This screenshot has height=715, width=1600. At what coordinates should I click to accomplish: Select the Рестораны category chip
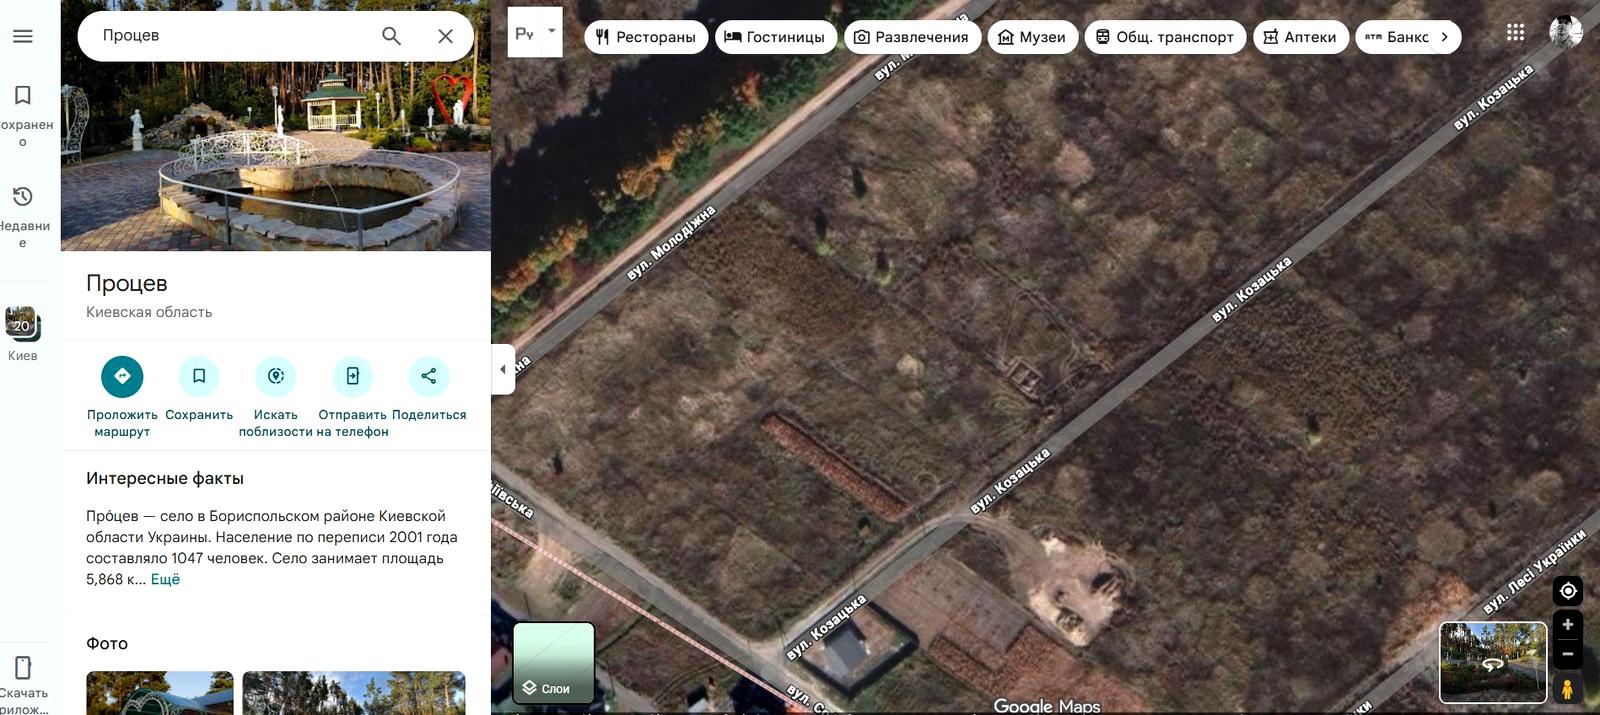click(646, 37)
